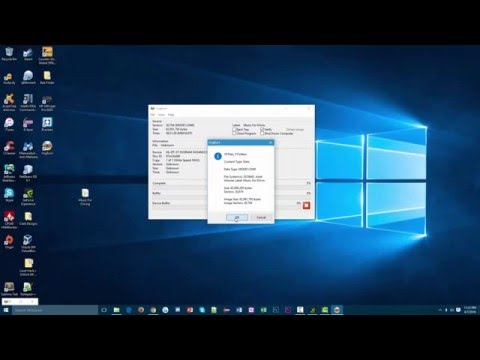
Task: Select the Sublime Text desktop icon
Action: [x=9, y=289]
